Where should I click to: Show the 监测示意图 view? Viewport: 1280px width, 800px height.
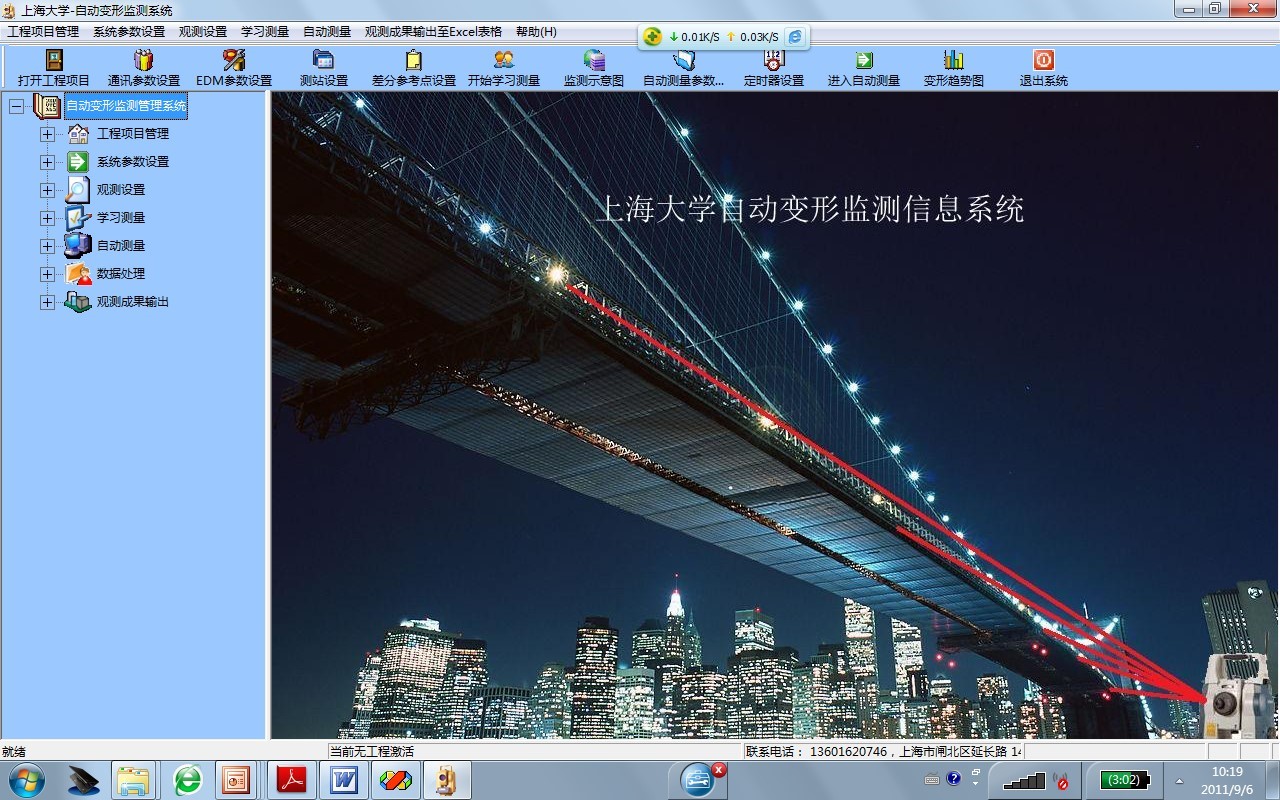[x=594, y=61]
